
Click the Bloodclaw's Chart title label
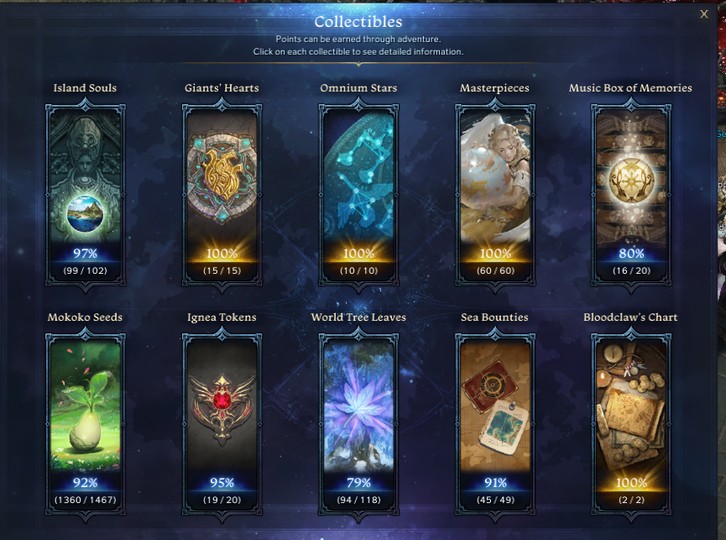(x=631, y=317)
